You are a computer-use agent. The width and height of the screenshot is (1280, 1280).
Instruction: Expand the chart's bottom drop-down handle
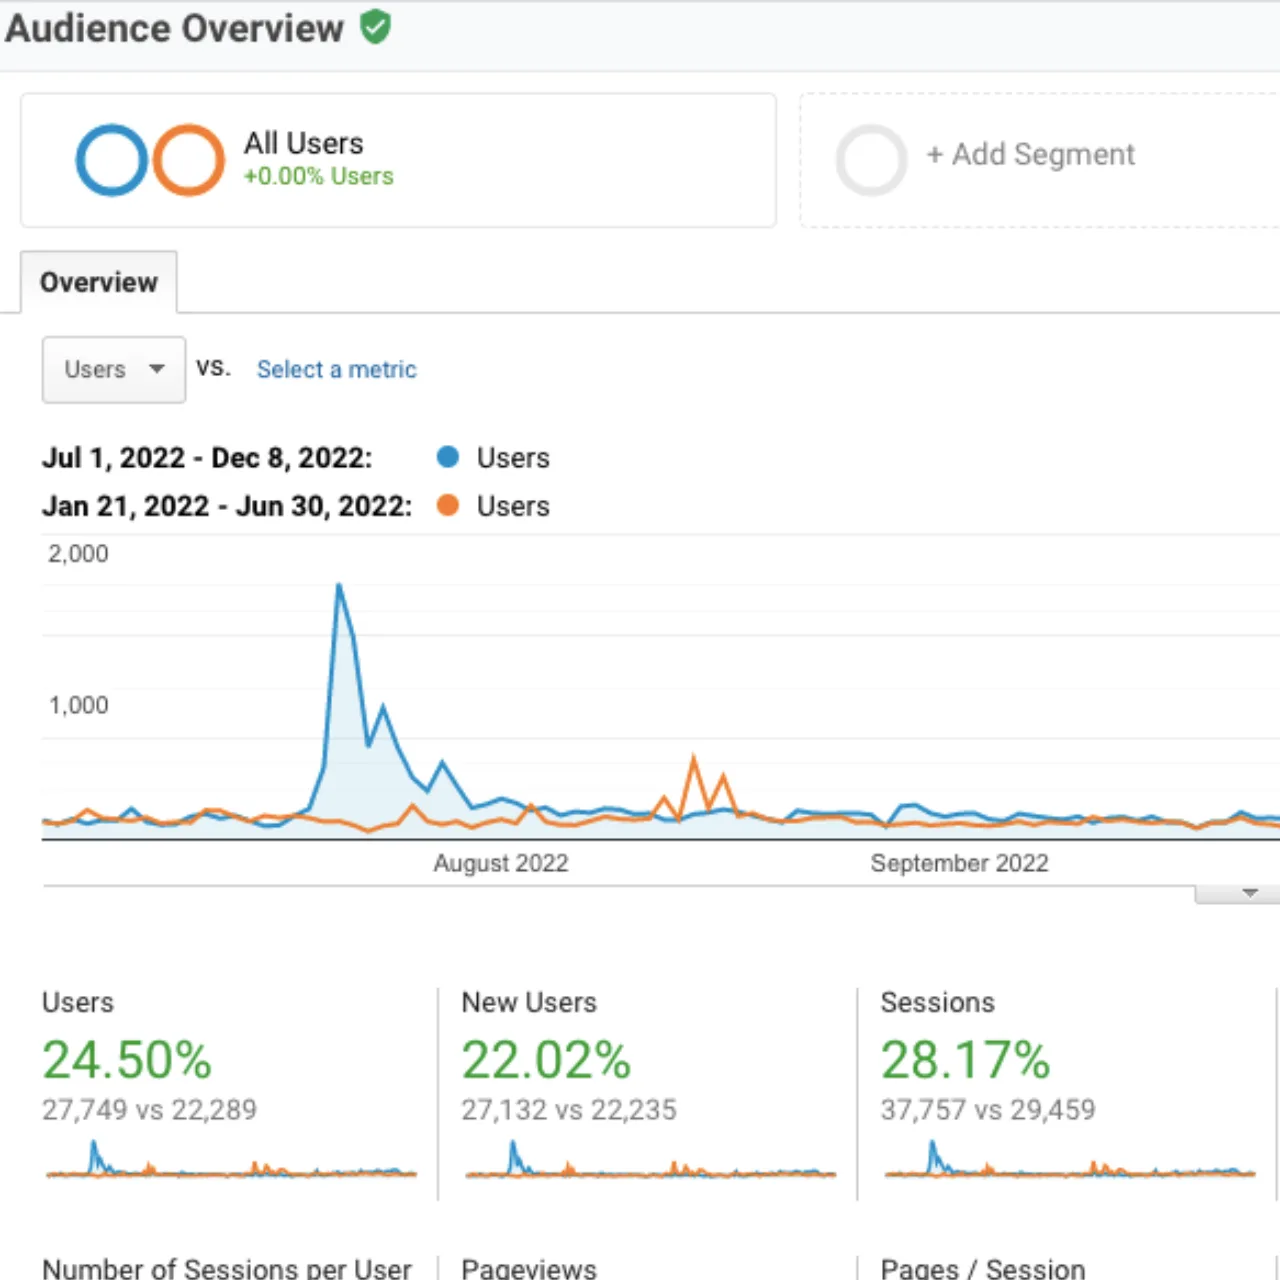1238,893
